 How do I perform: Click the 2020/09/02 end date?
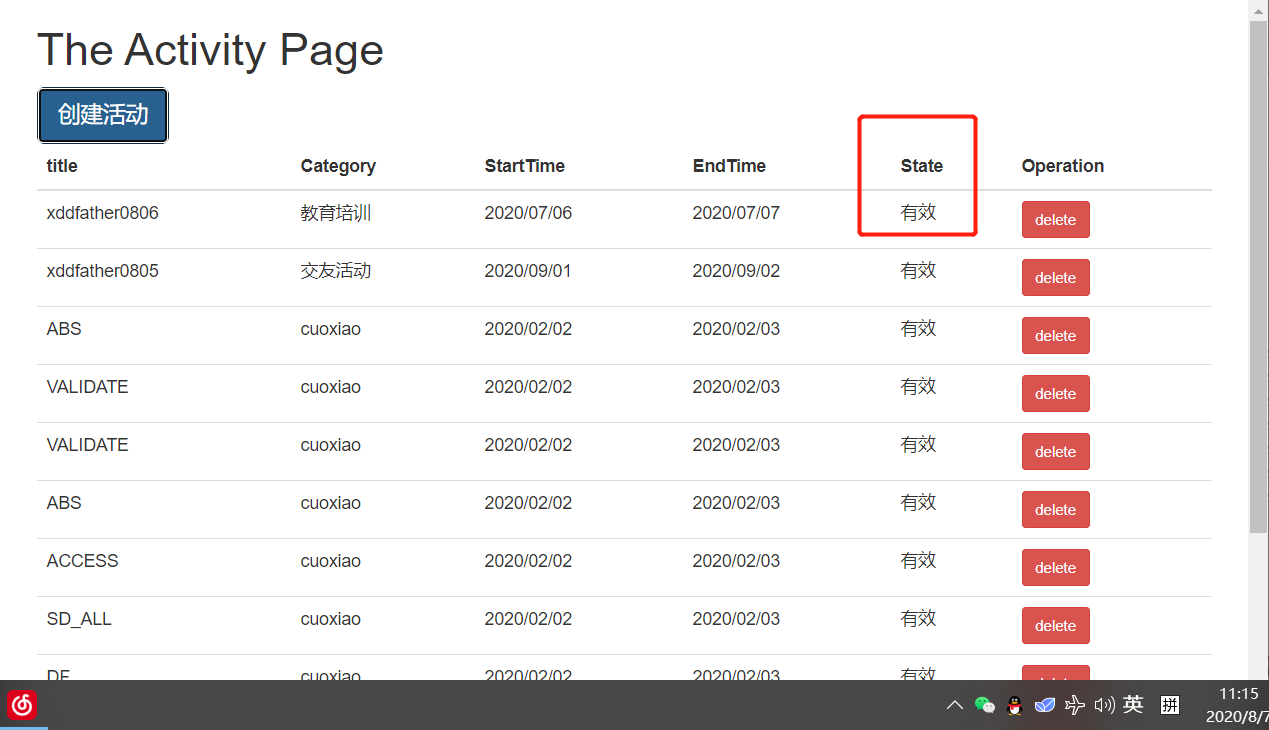click(x=736, y=271)
